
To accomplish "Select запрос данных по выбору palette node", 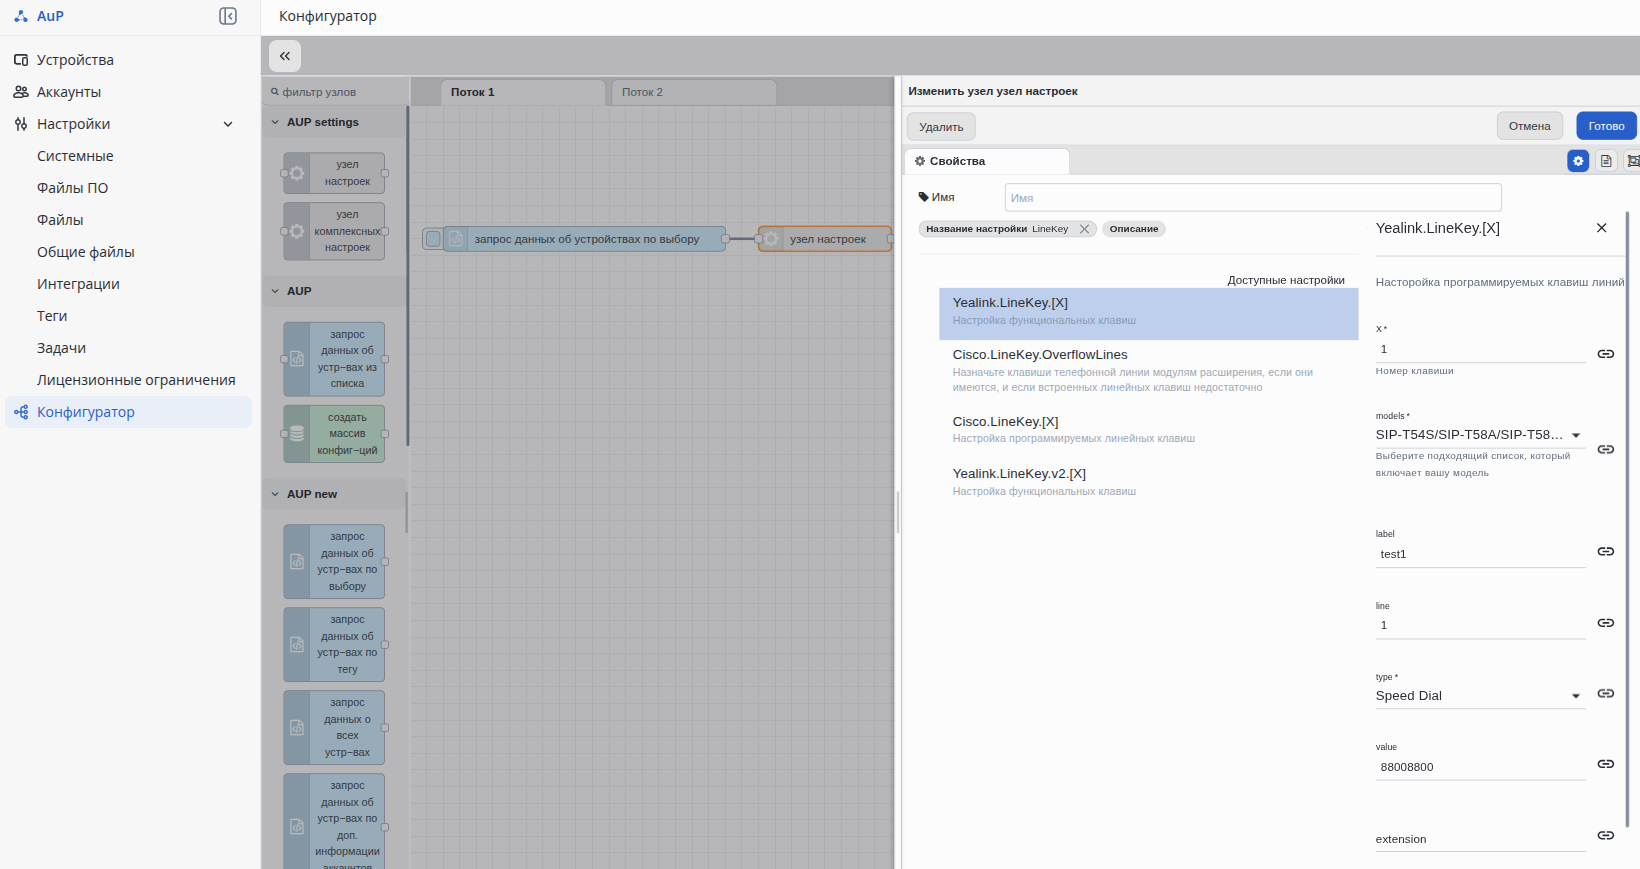I will (334, 562).
